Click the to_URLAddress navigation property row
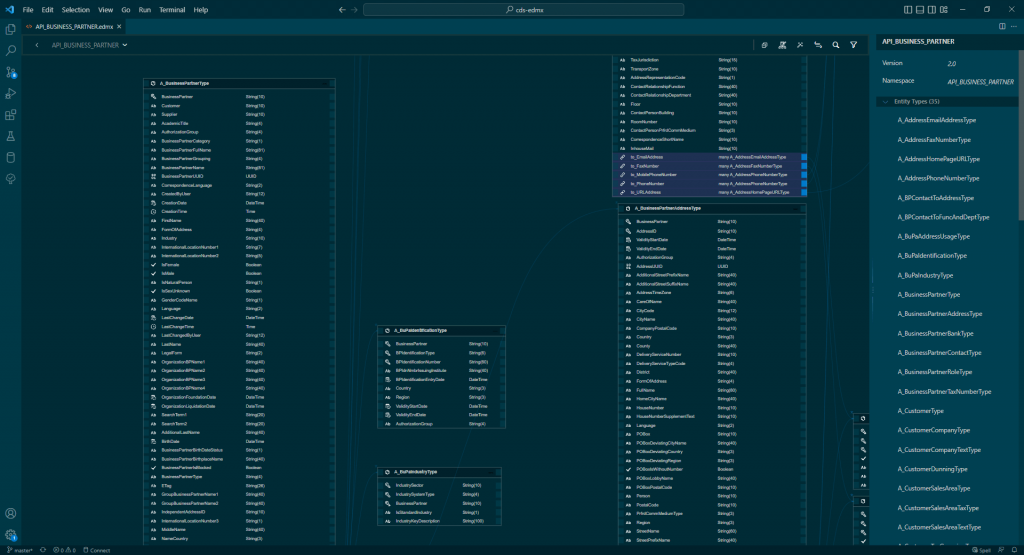 pos(709,193)
